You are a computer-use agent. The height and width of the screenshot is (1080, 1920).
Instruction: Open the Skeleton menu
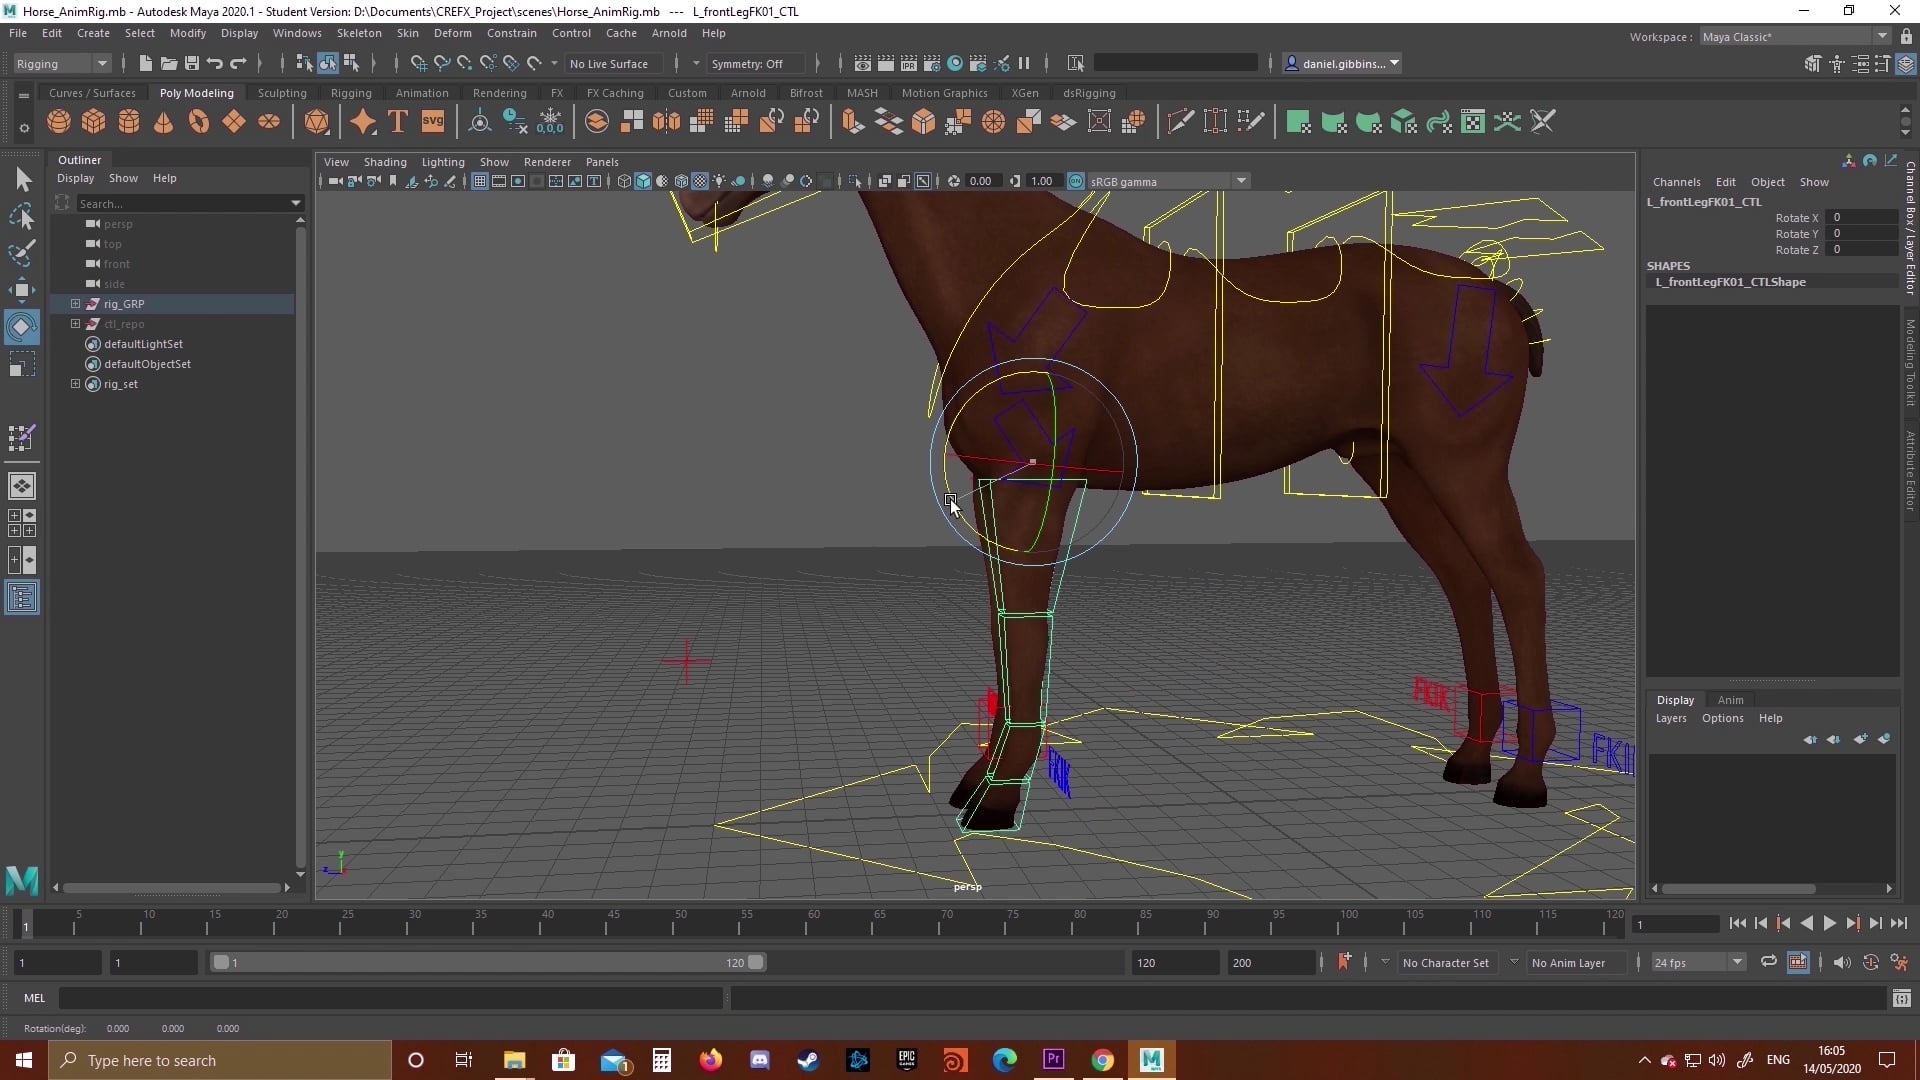click(359, 33)
